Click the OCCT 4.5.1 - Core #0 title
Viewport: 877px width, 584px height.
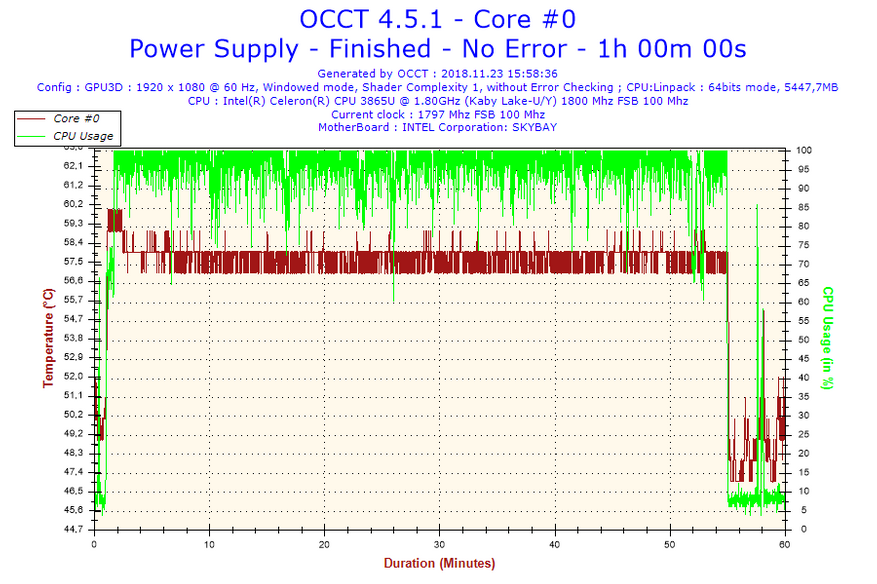click(x=437, y=19)
